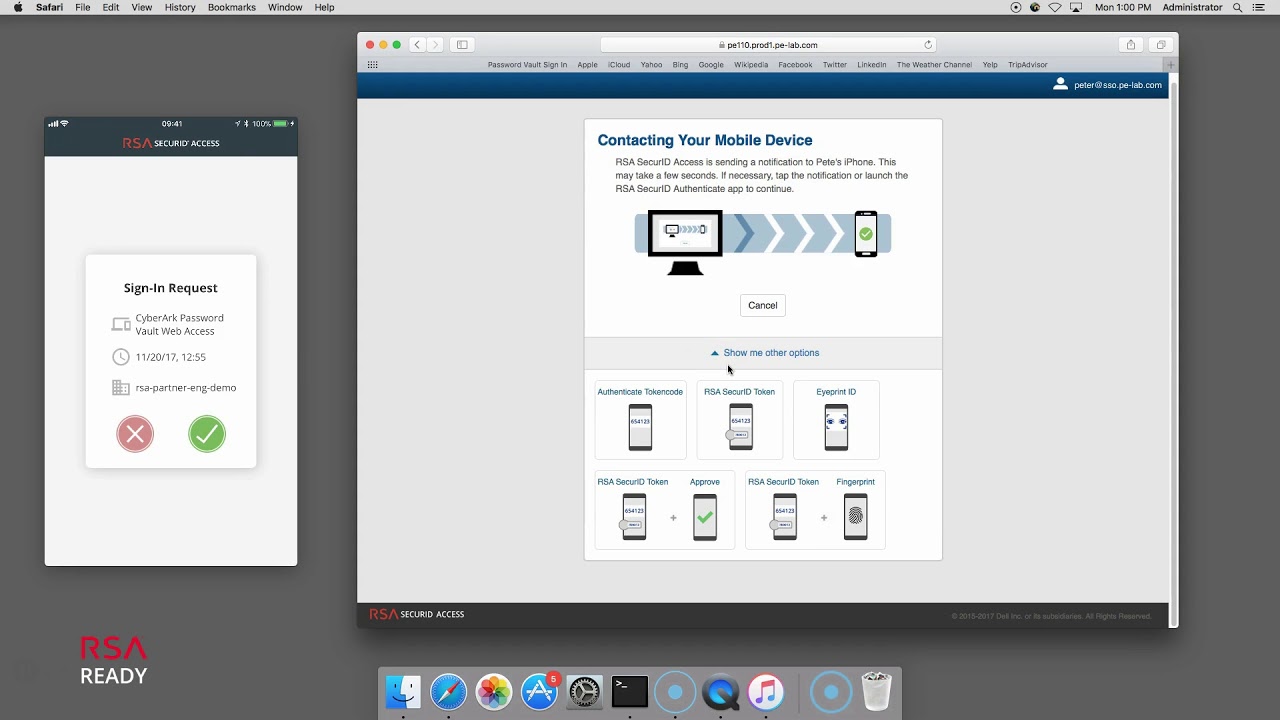1280x720 pixels.
Task: Open the TripAdvisor bookmark
Action: (x=1028, y=65)
